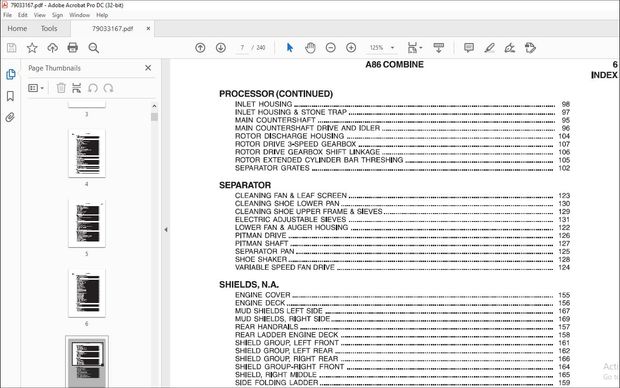Click the thumbnails panel scrollbar thumb

[154, 117]
